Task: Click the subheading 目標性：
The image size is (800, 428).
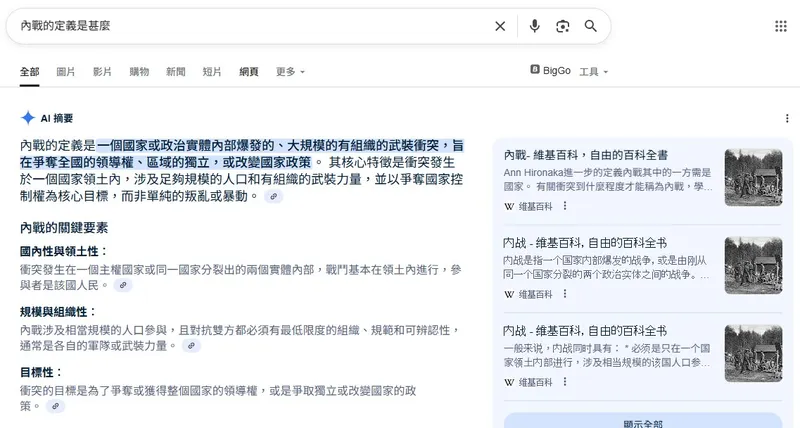Action: (x=41, y=372)
